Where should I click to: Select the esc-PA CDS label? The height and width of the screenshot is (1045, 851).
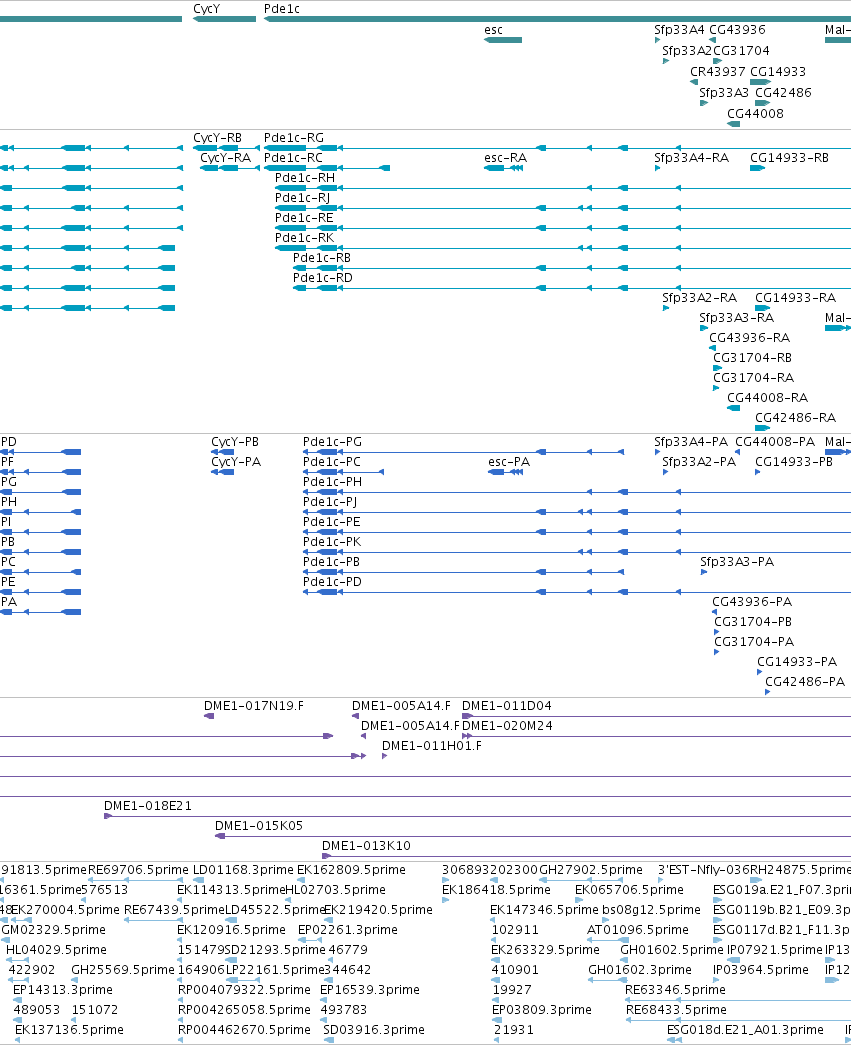(x=508, y=462)
